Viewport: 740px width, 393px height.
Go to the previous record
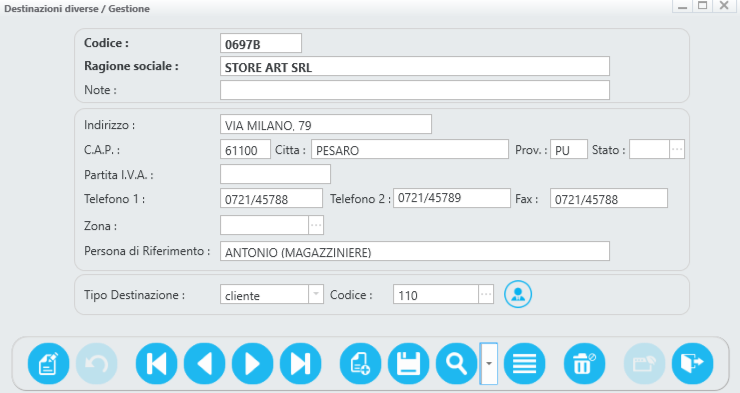click(x=204, y=364)
